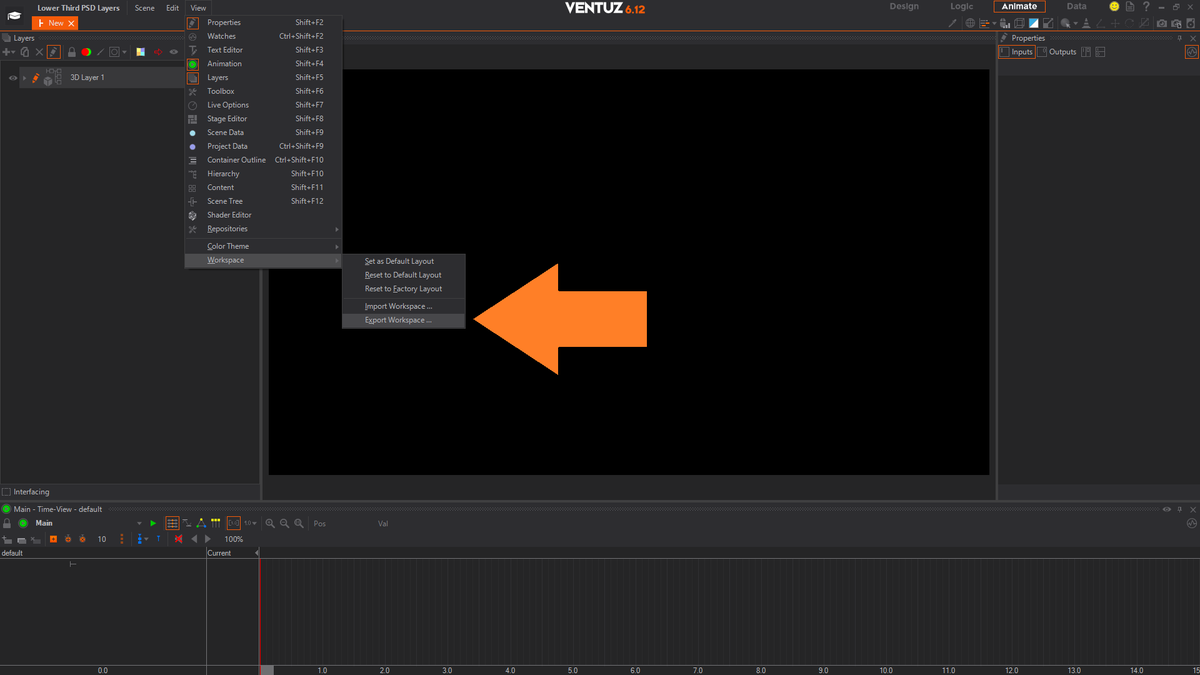Click the next keyframe arrow in timeline
The height and width of the screenshot is (675, 1200).
click(208, 539)
